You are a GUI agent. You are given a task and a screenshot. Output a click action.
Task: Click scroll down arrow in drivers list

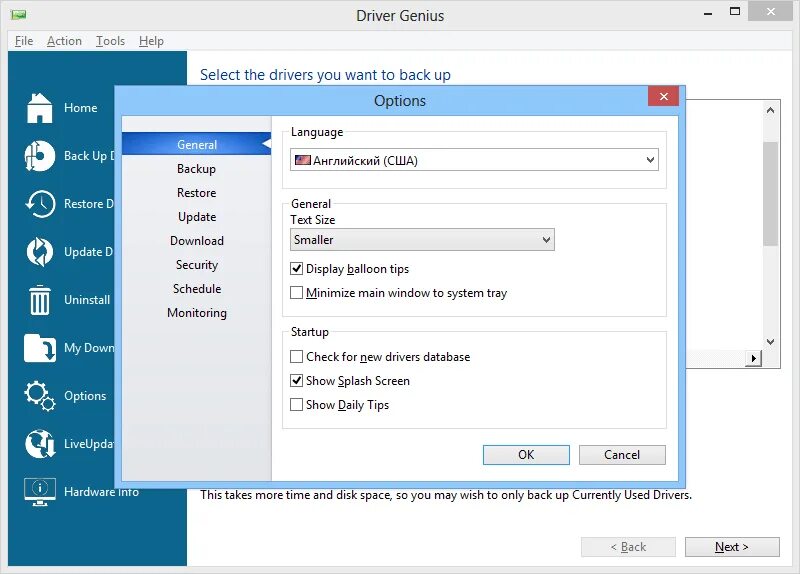770,342
